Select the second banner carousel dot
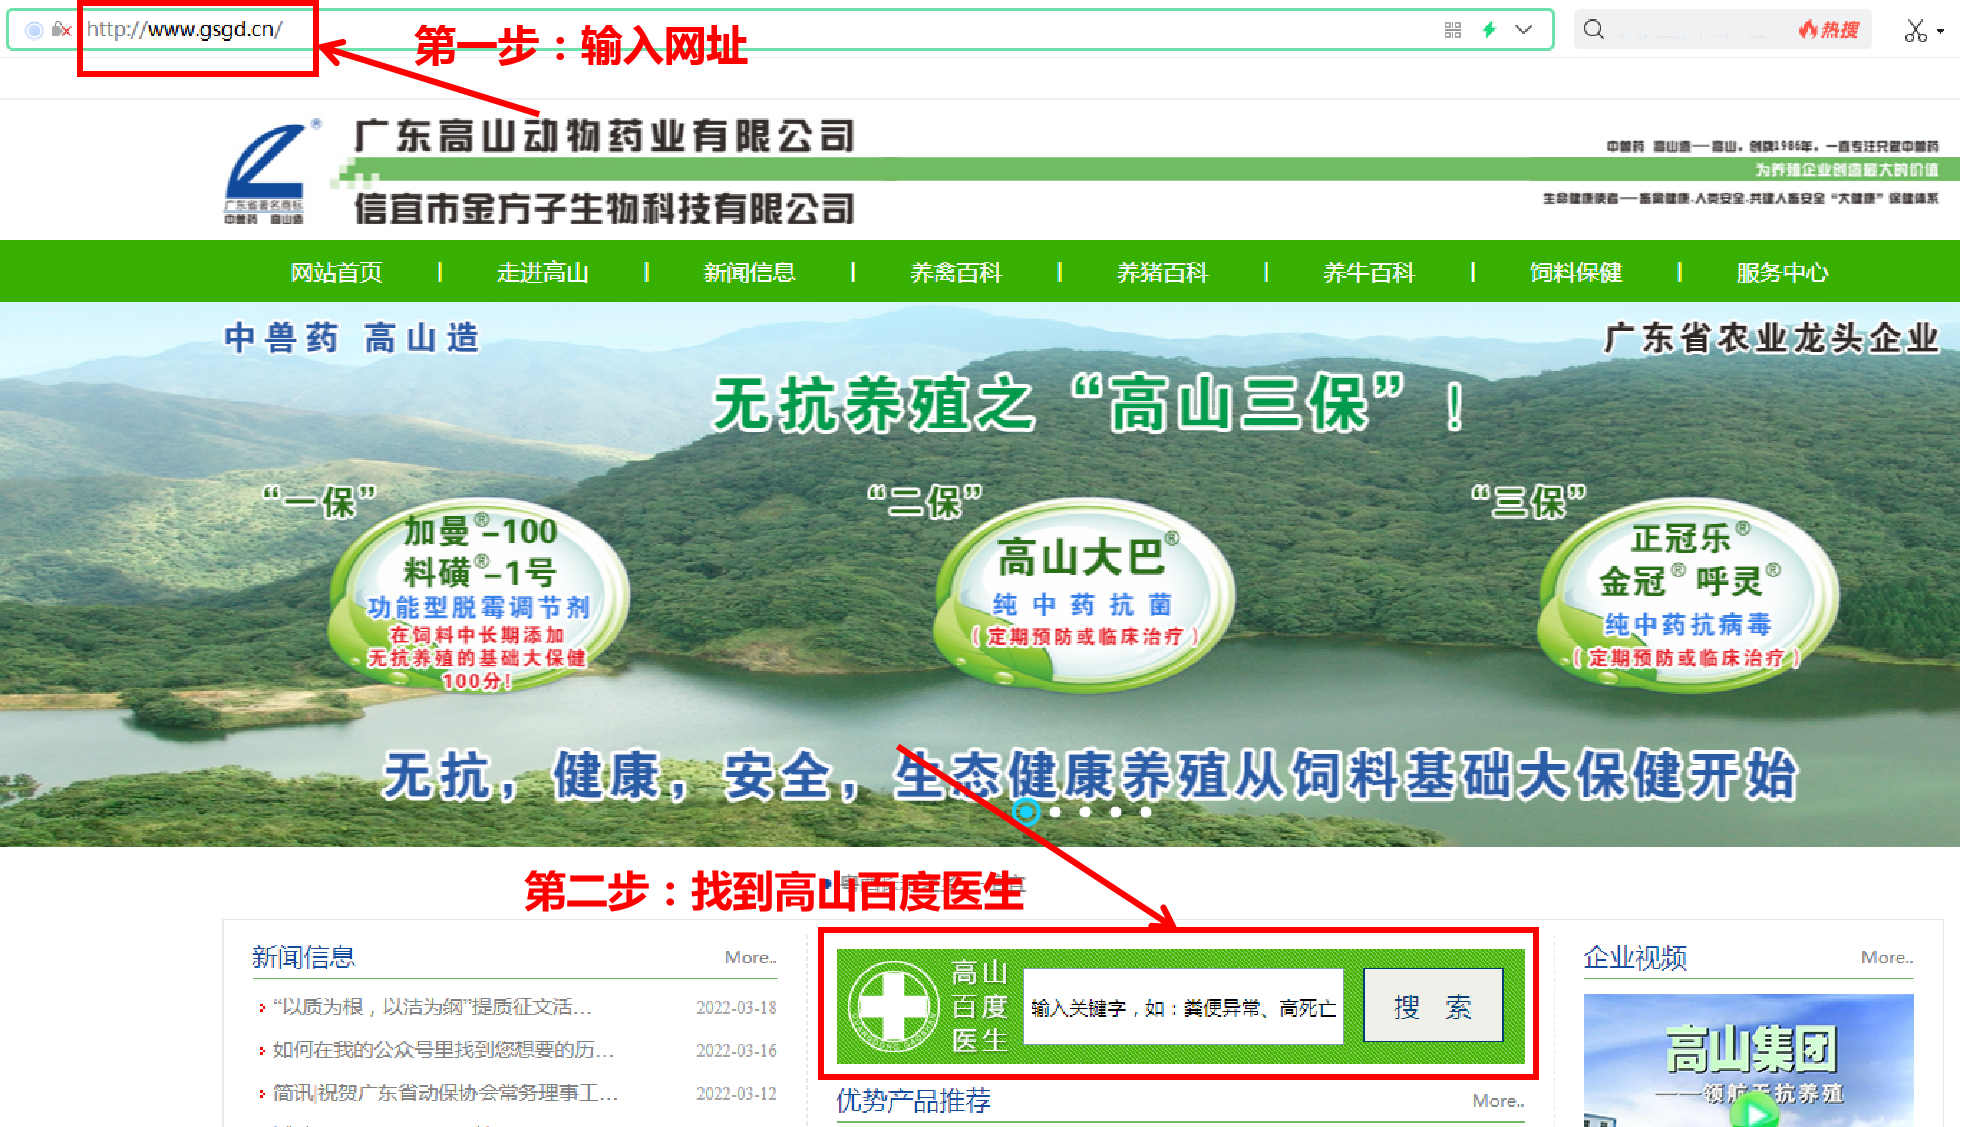 pos(1056,812)
